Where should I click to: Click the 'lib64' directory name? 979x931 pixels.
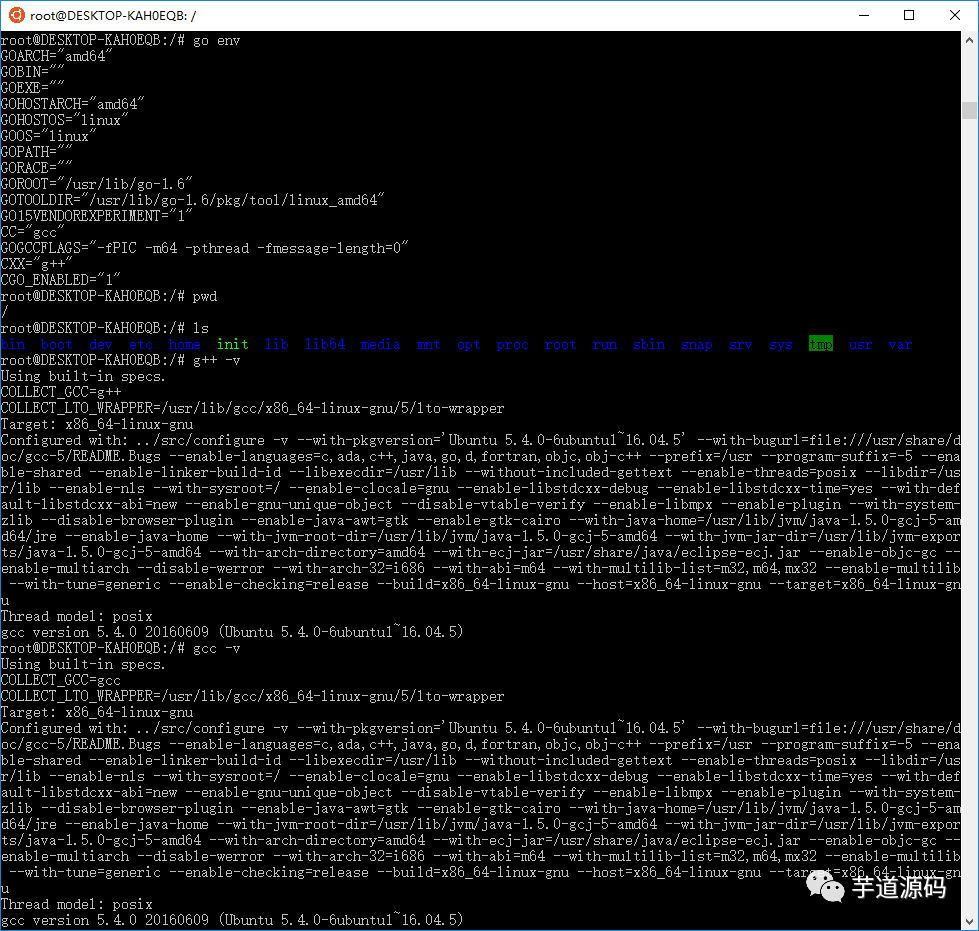coord(325,345)
